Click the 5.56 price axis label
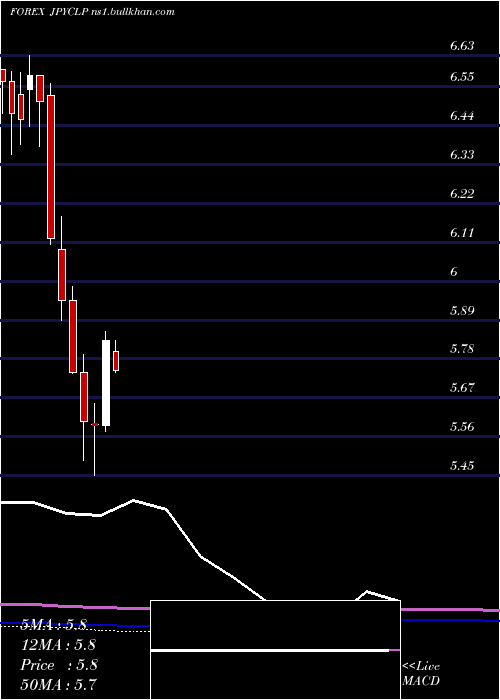This screenshot has height=700, width=500. pyautogui.click(x=462, y=427)
